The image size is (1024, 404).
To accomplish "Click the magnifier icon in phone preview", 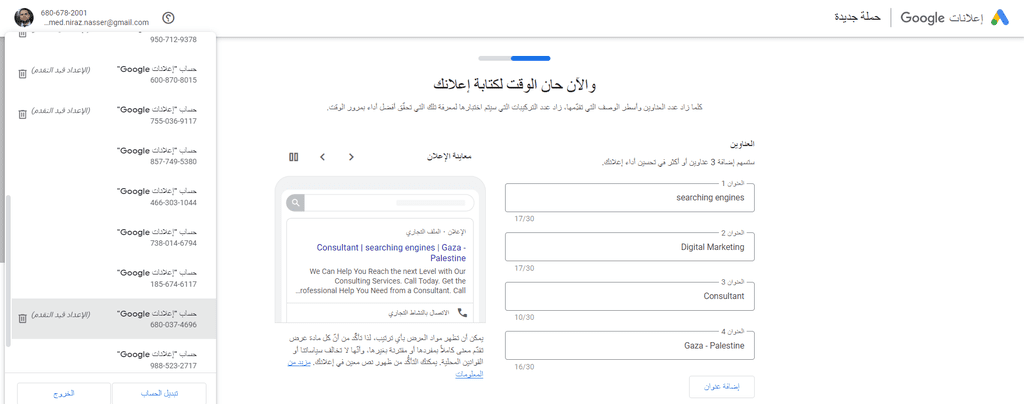I will (x=296, y=202).
